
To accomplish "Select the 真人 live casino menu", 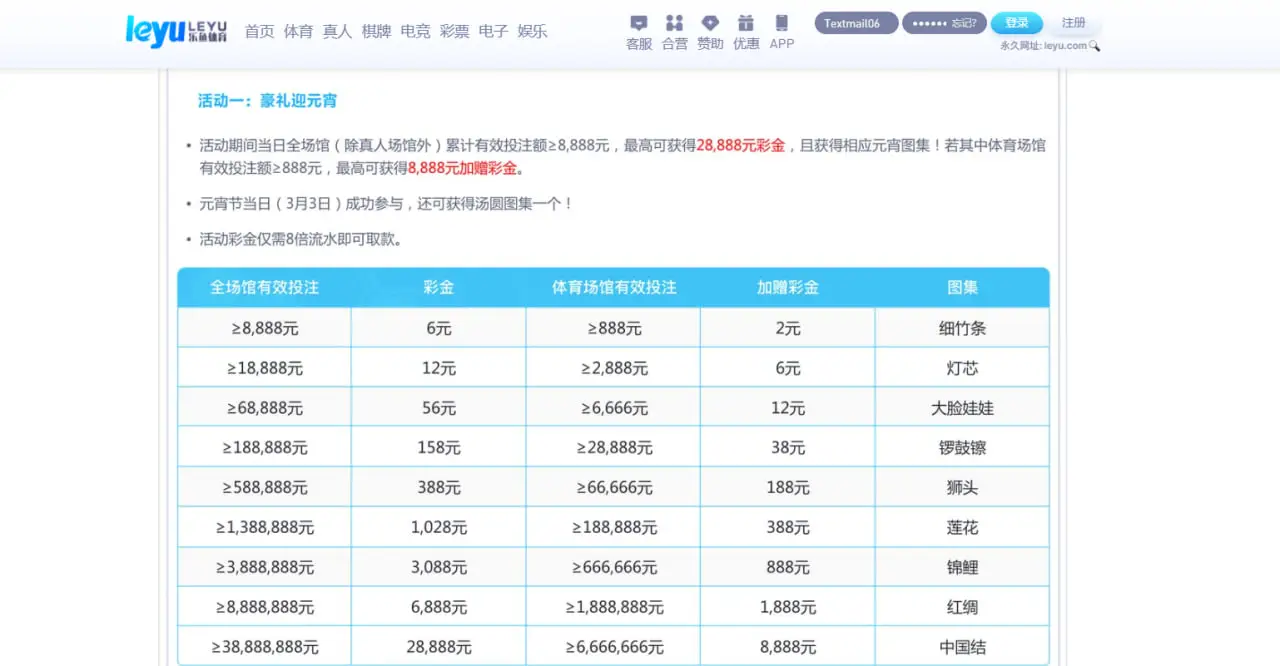I will (x=337, y=31).
